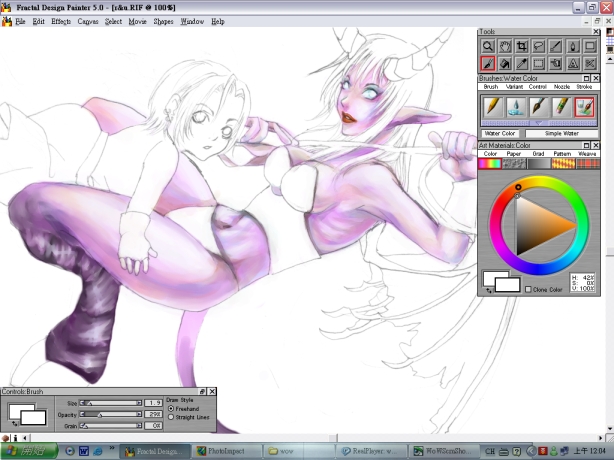Click the Size slider track
This screenshot has height=460, width=614.
click(x=111, y=403)
